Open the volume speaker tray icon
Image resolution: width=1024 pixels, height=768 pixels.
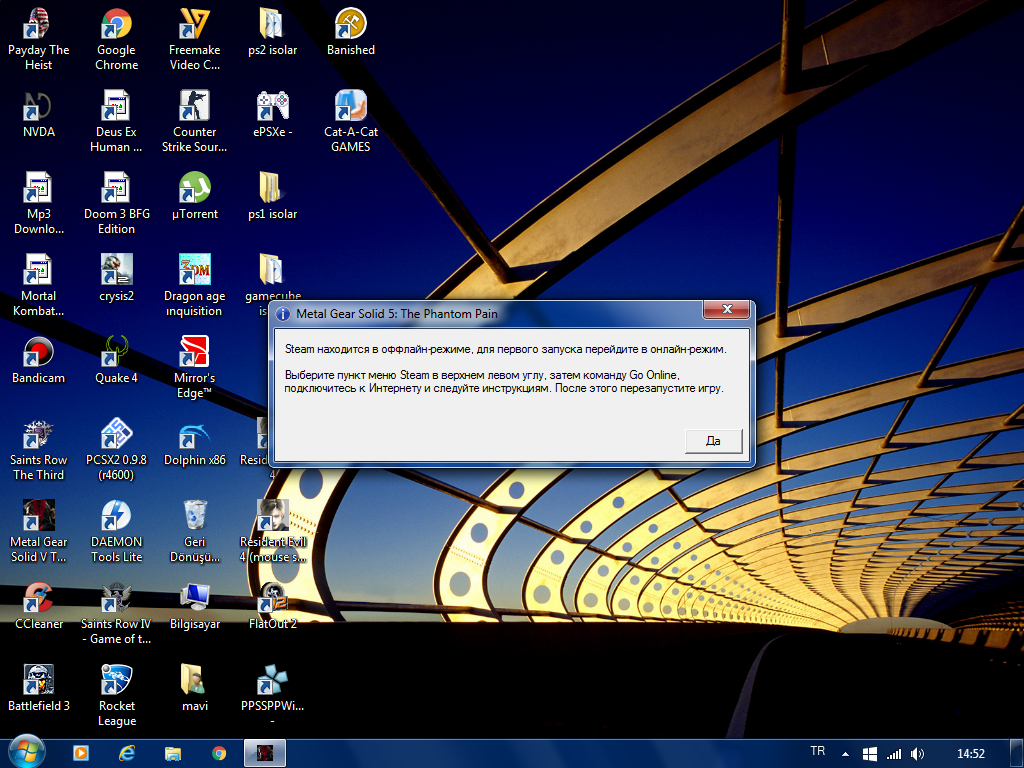917,754
